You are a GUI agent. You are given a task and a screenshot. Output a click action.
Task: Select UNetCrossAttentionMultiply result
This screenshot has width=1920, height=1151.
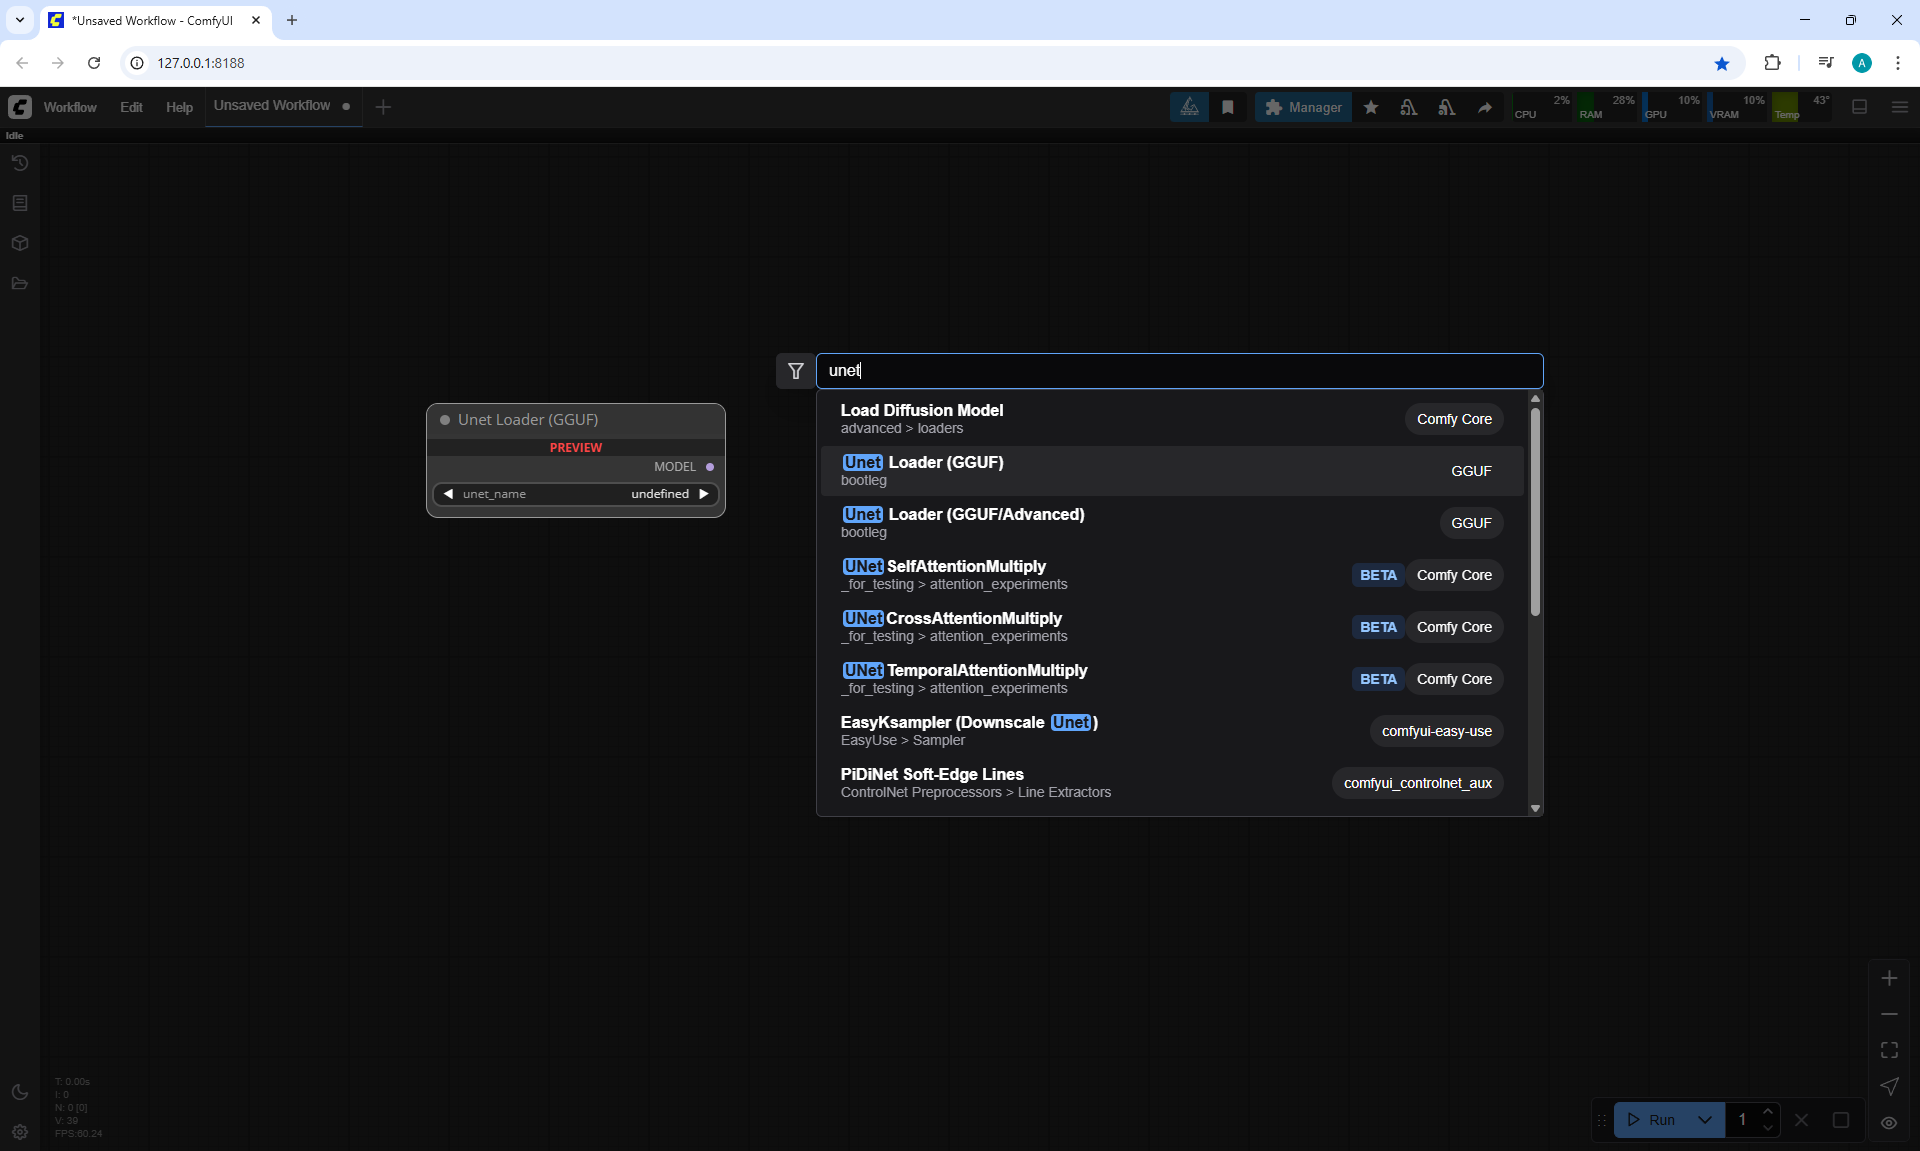1172,627
